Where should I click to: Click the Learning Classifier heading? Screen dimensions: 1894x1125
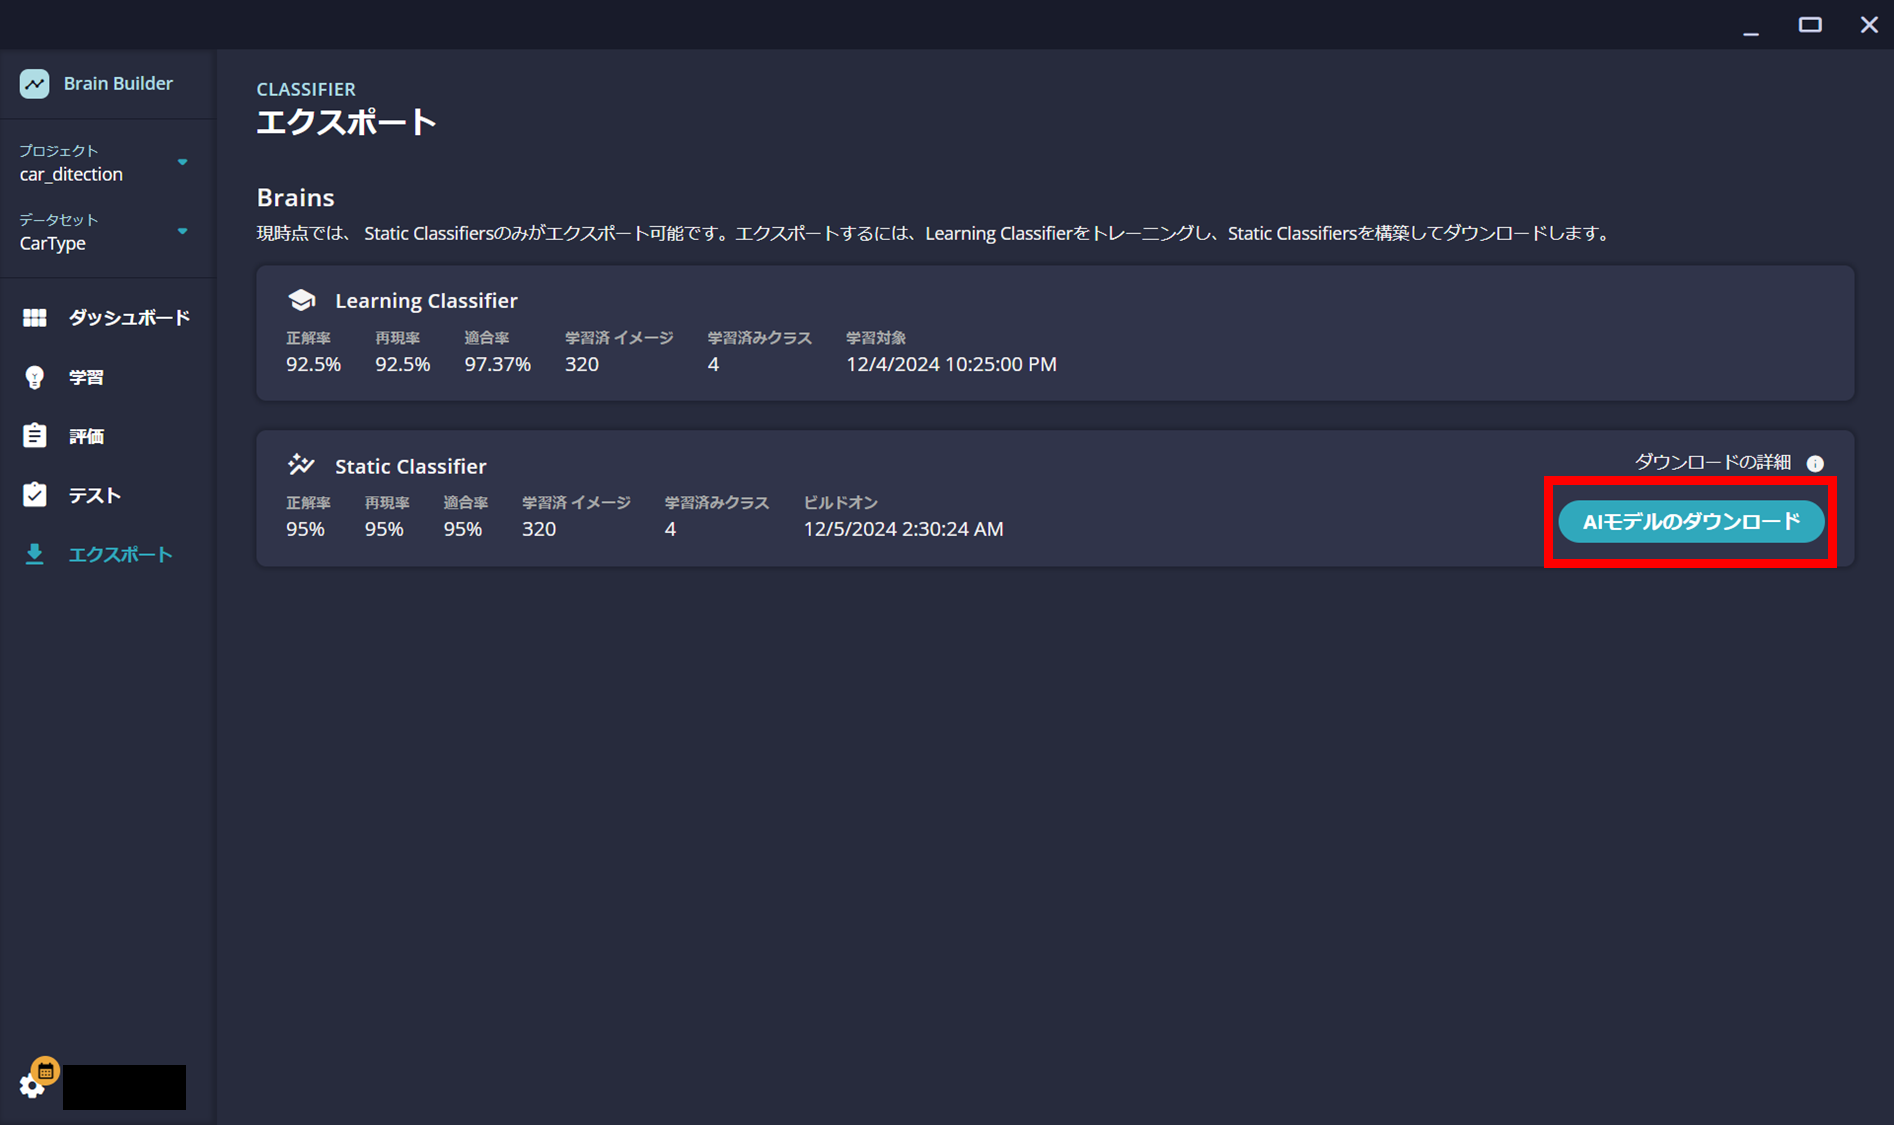[426, 301]
